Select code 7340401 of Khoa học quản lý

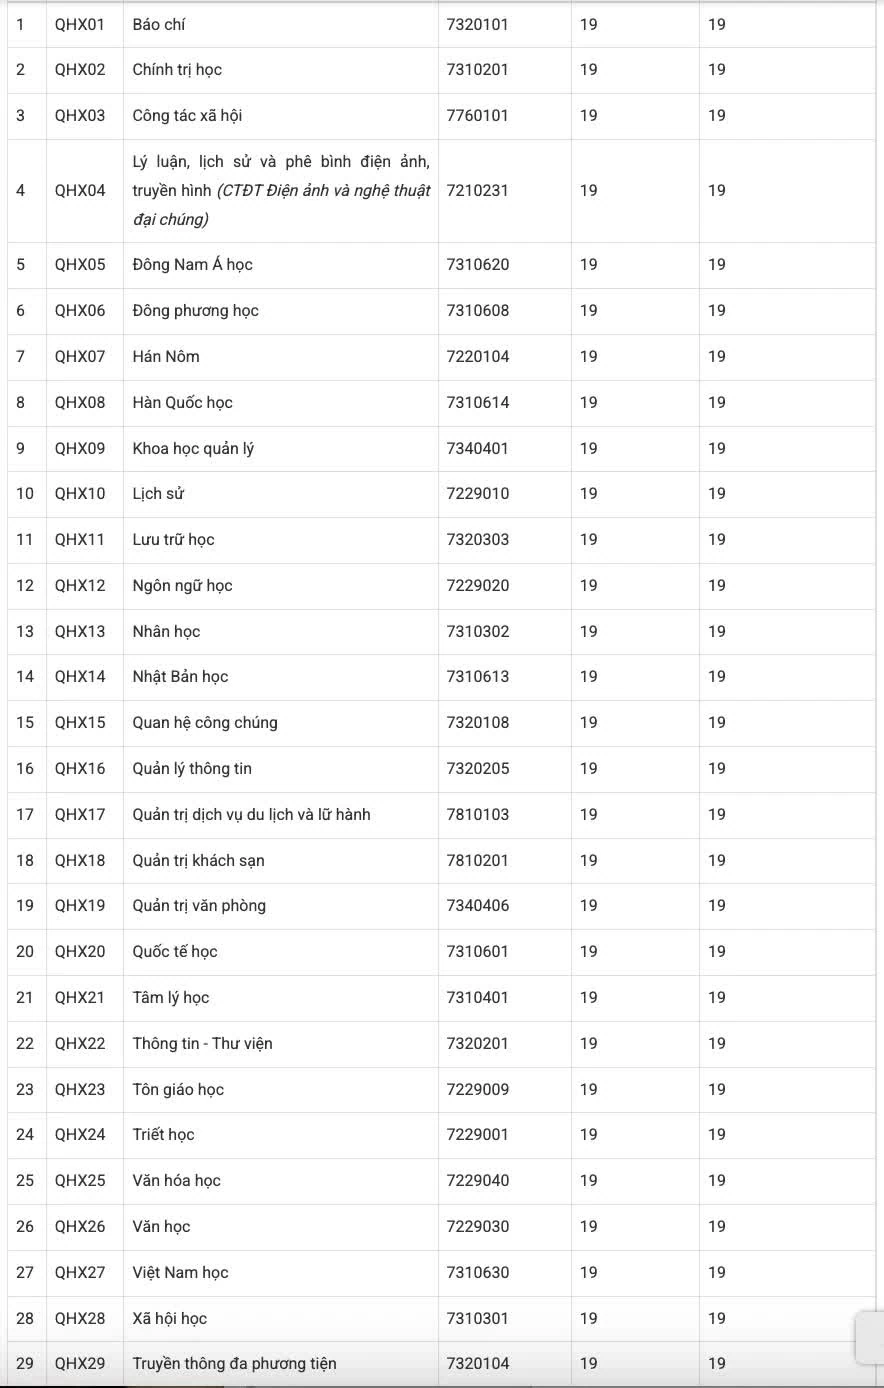478,449
